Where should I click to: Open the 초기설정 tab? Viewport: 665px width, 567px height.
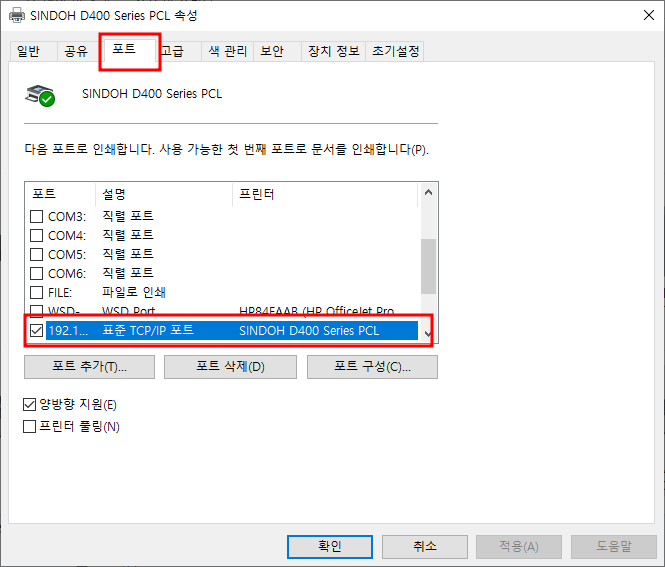pos(395,51)
